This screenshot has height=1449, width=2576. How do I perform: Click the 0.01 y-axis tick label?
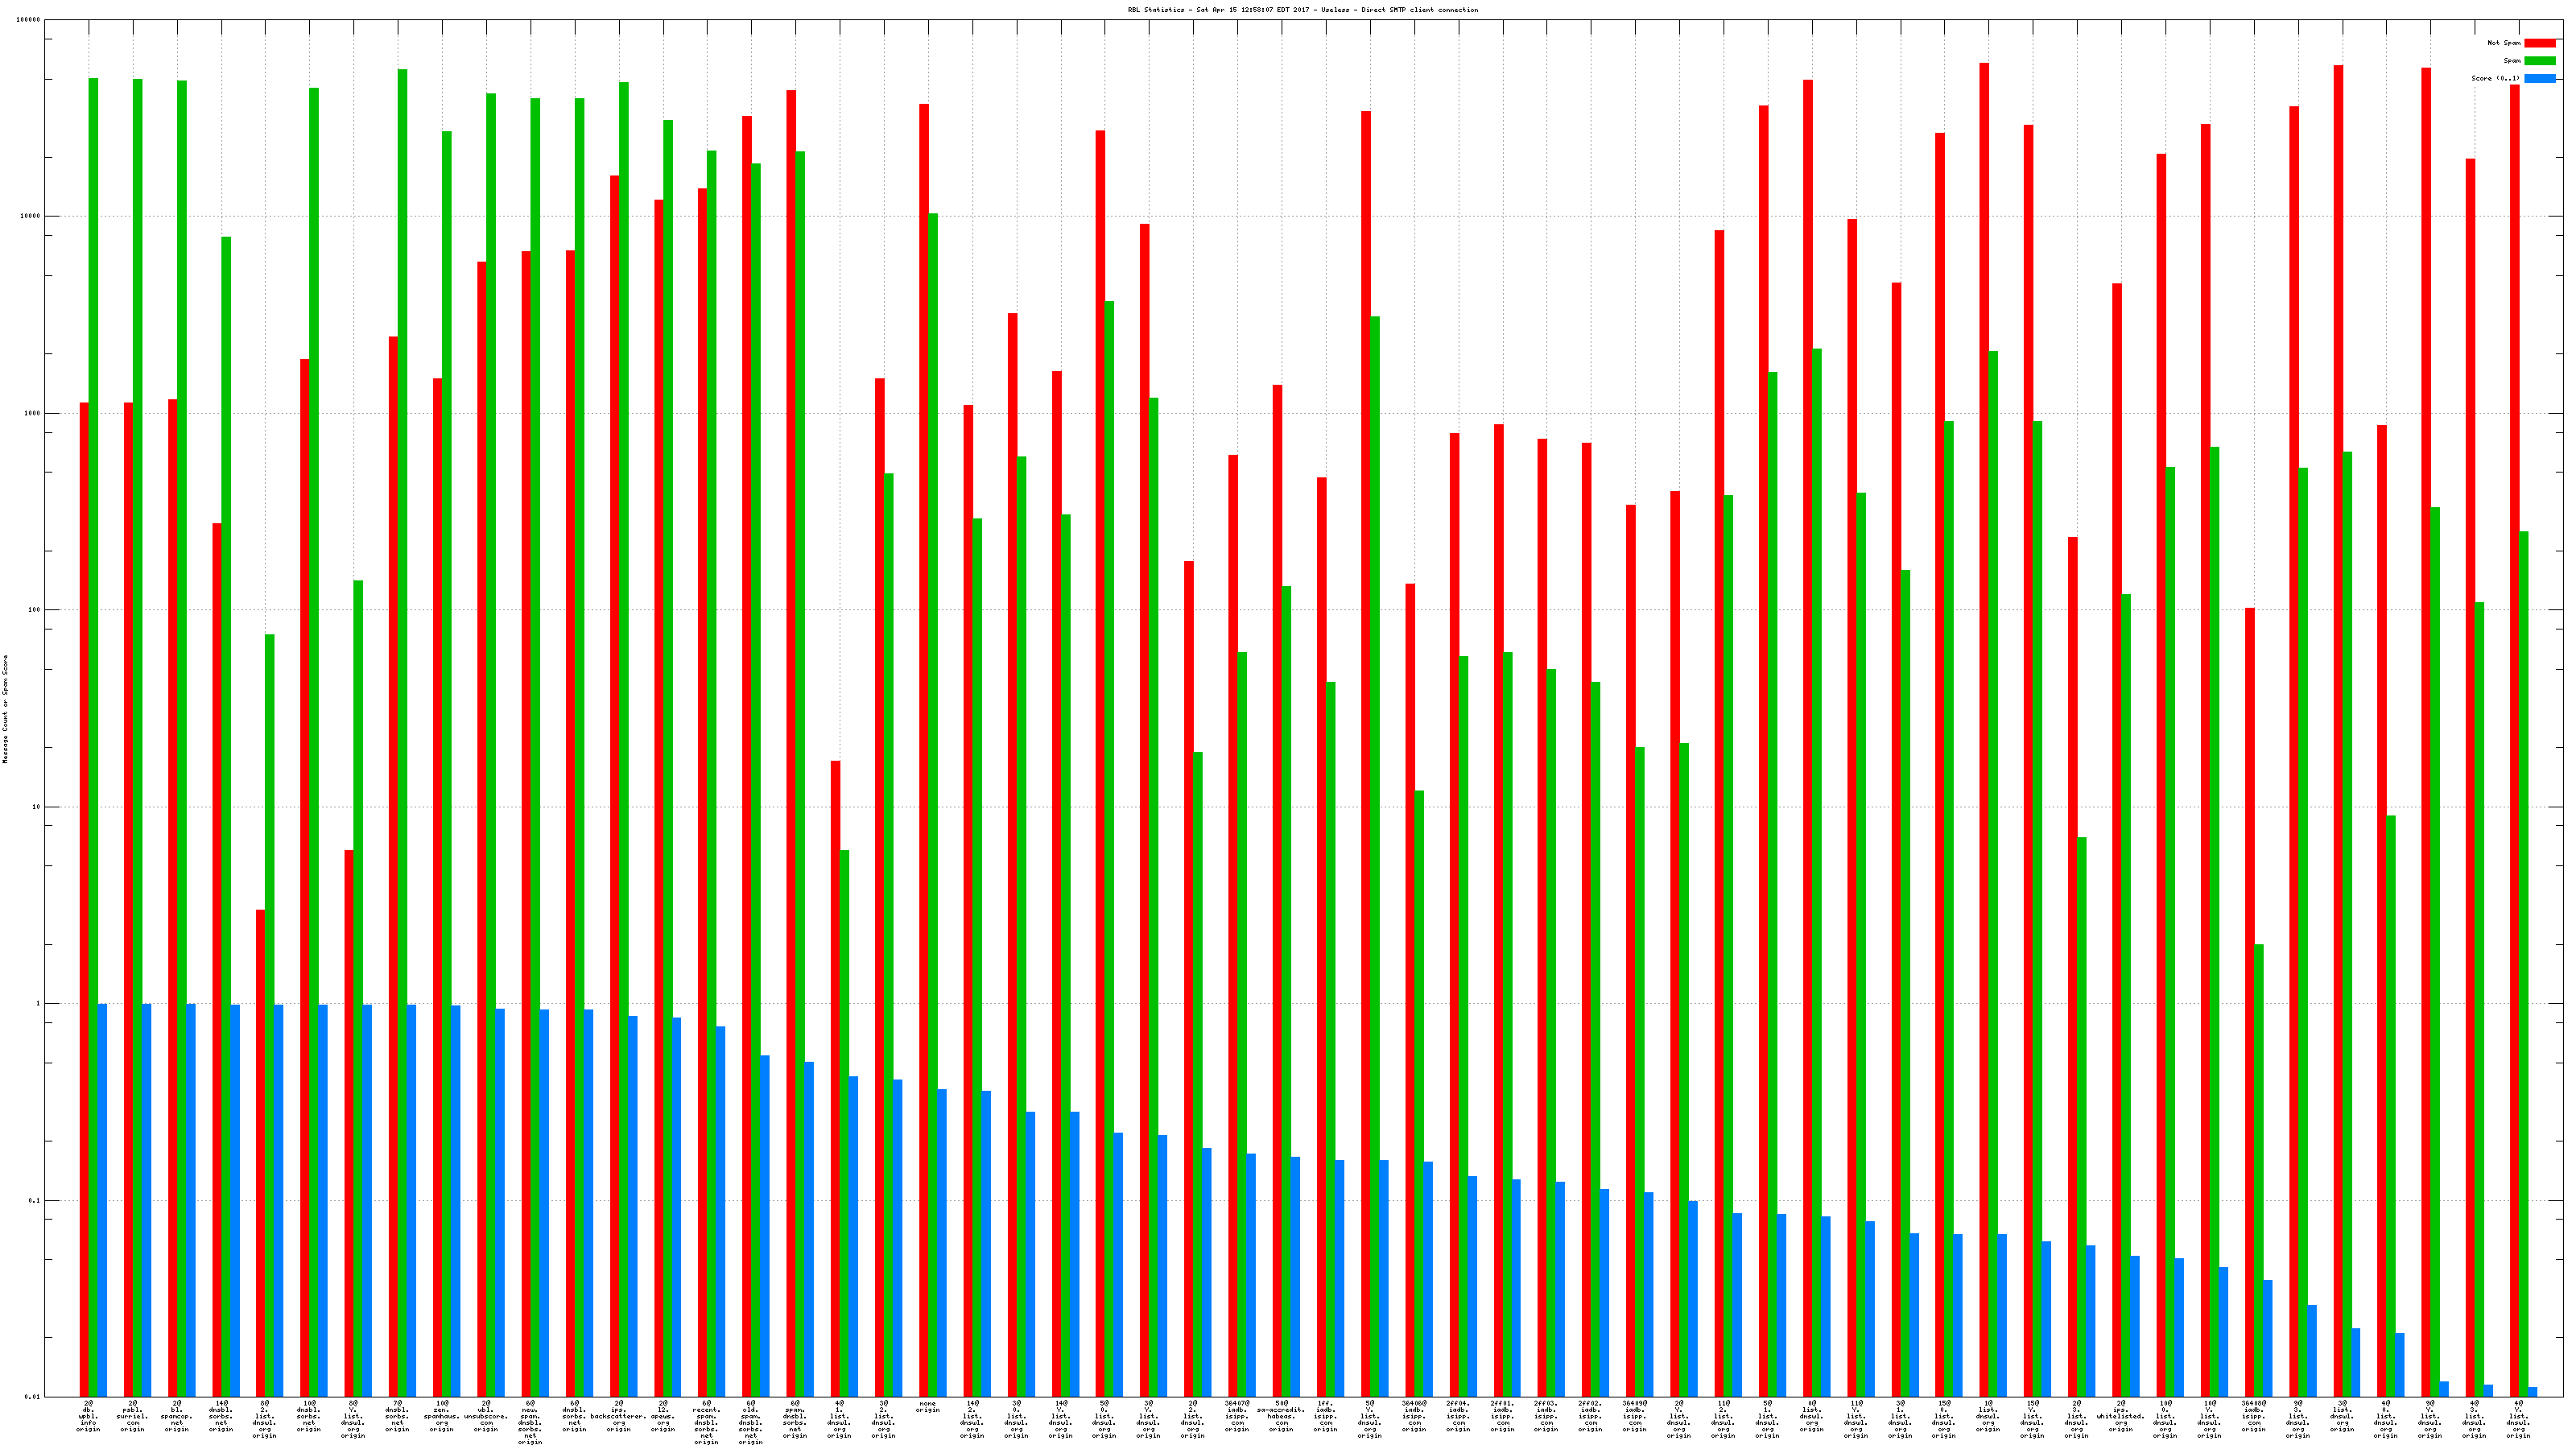tap(34, 1397)
